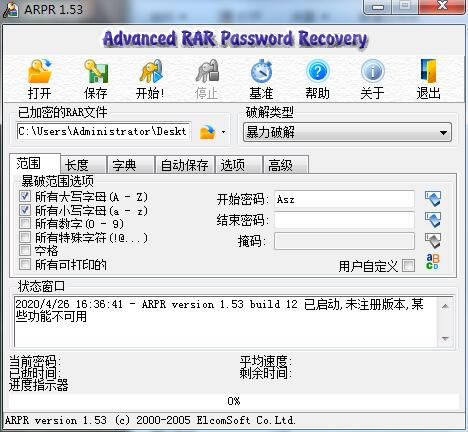Screen dimensions: 468x432
Task: Enable 所有数字 (0 - 9) checkbox
Action: (25, 223)
